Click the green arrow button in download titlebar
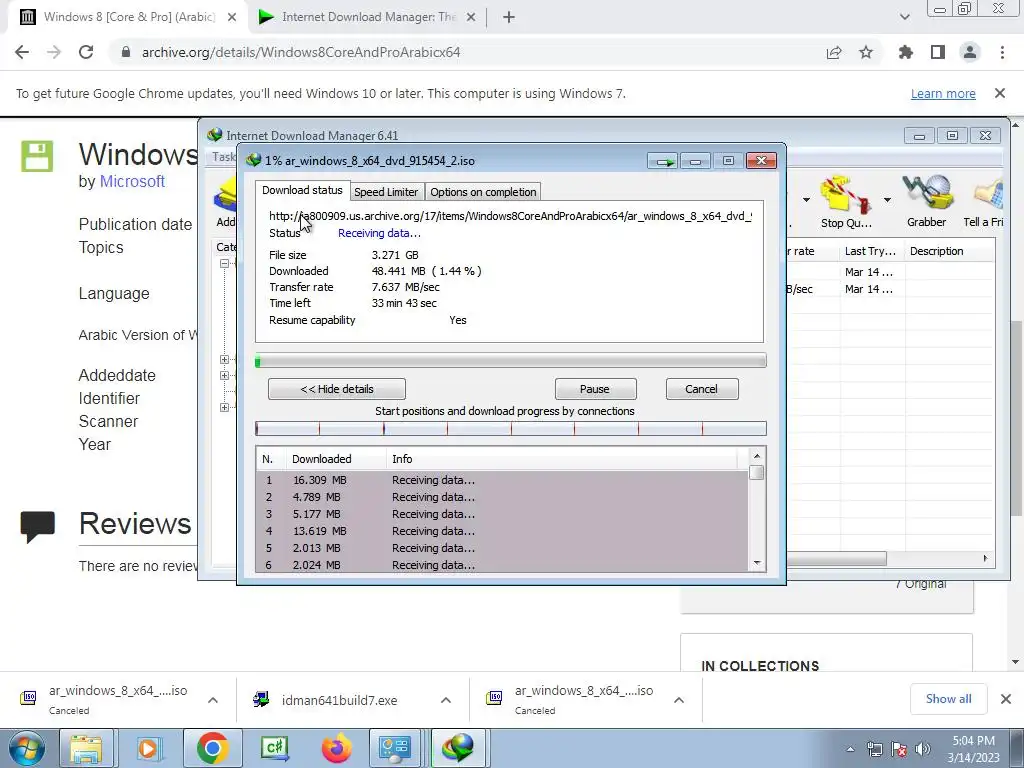The image size is (1024, 768). [663, 161]
